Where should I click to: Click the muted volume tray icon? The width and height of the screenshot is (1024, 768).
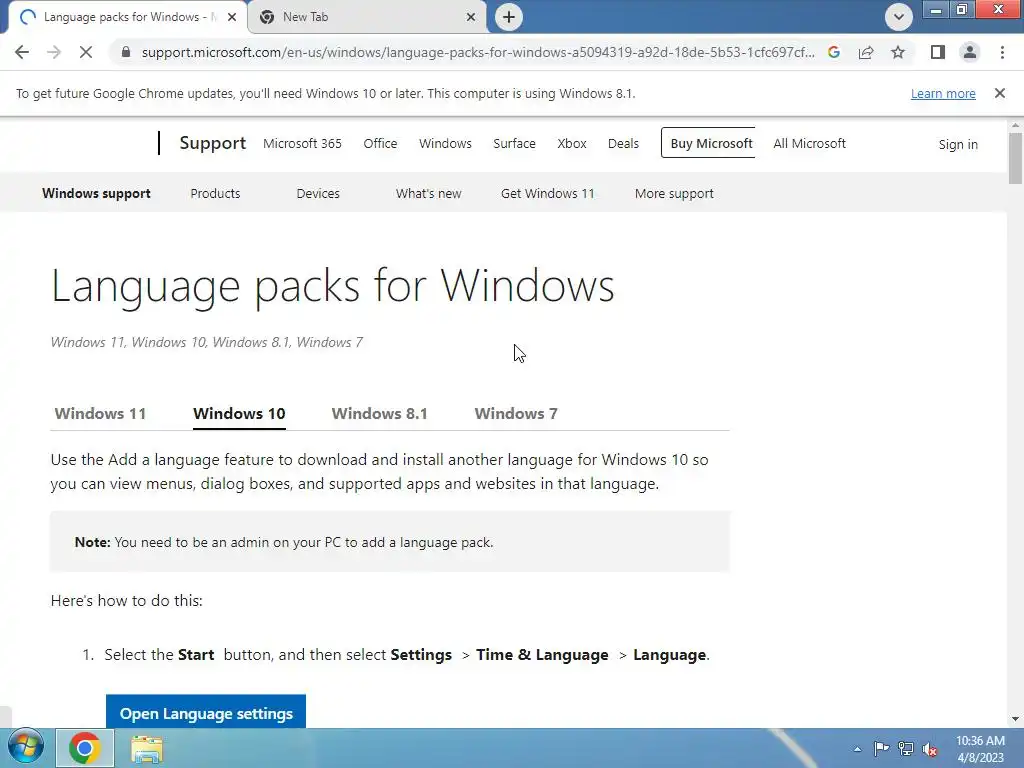pos(930,748)
